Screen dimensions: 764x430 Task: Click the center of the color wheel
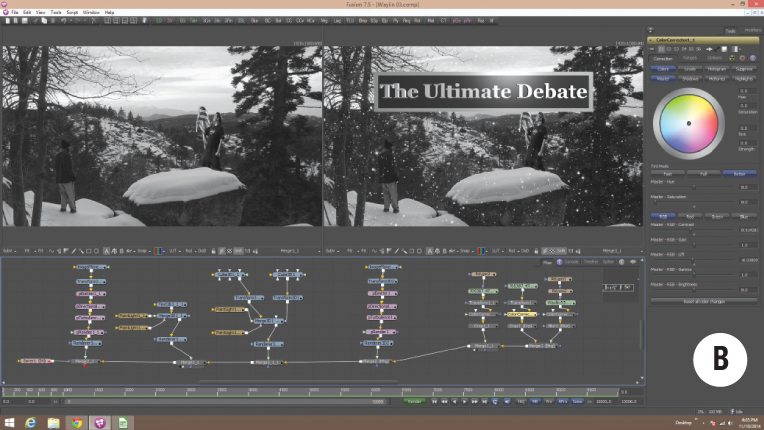688,123
